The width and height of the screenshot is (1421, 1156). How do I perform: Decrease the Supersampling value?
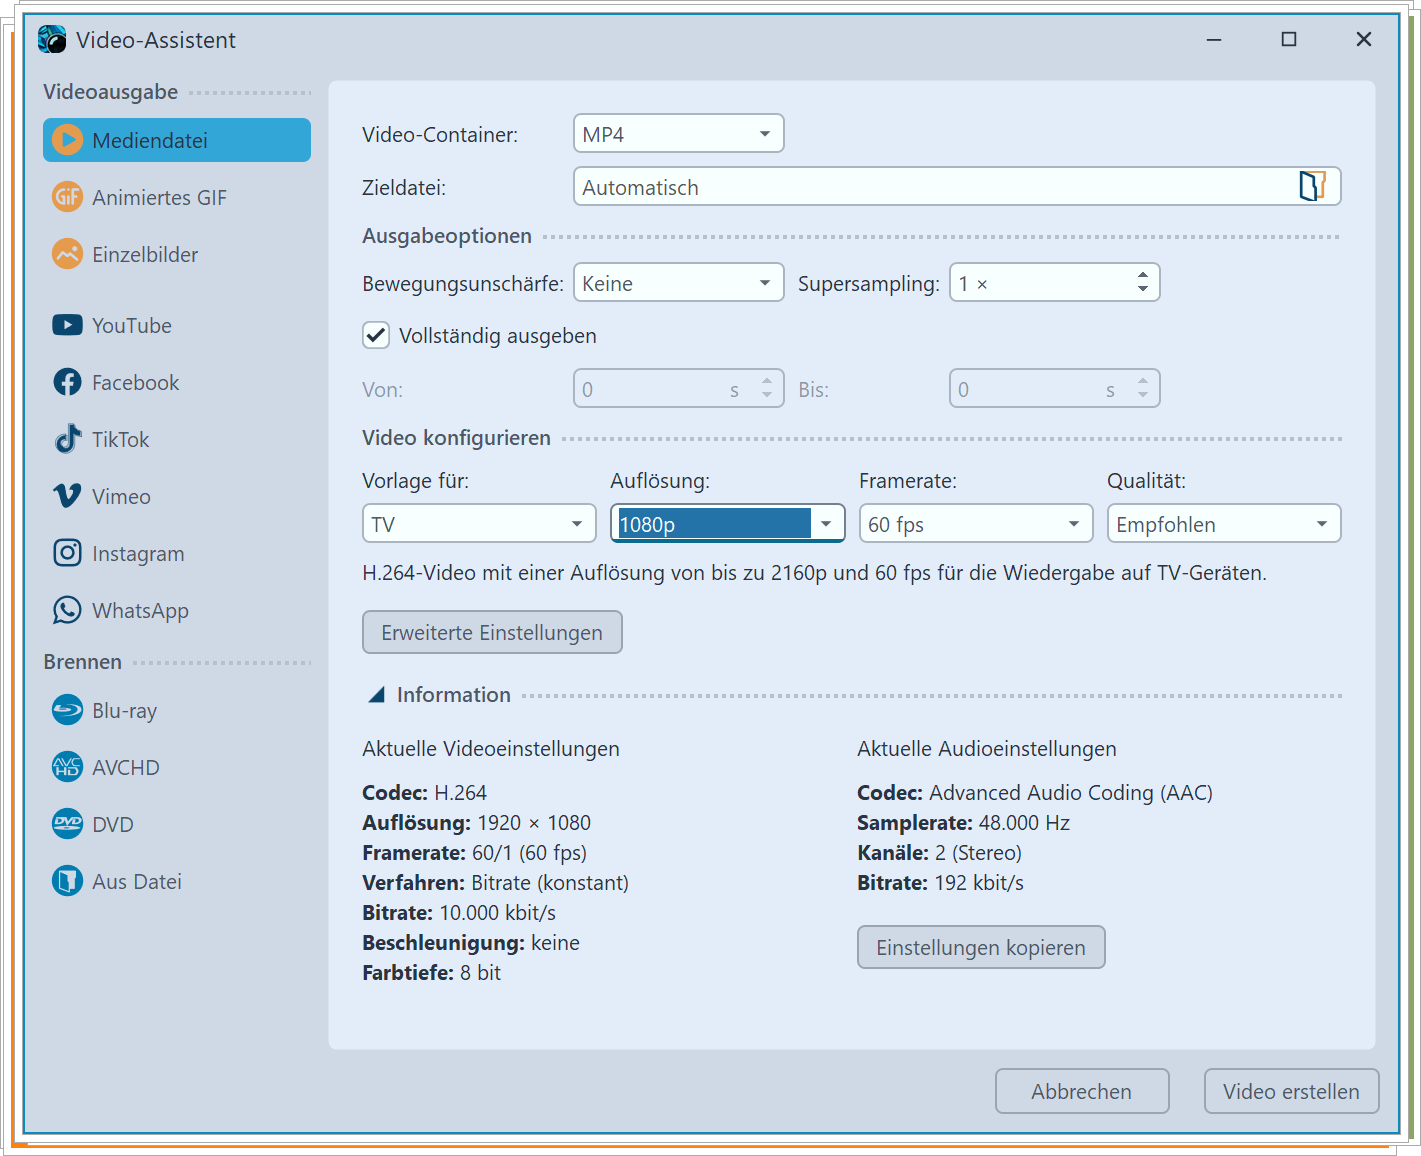(x=1143, y=290)
